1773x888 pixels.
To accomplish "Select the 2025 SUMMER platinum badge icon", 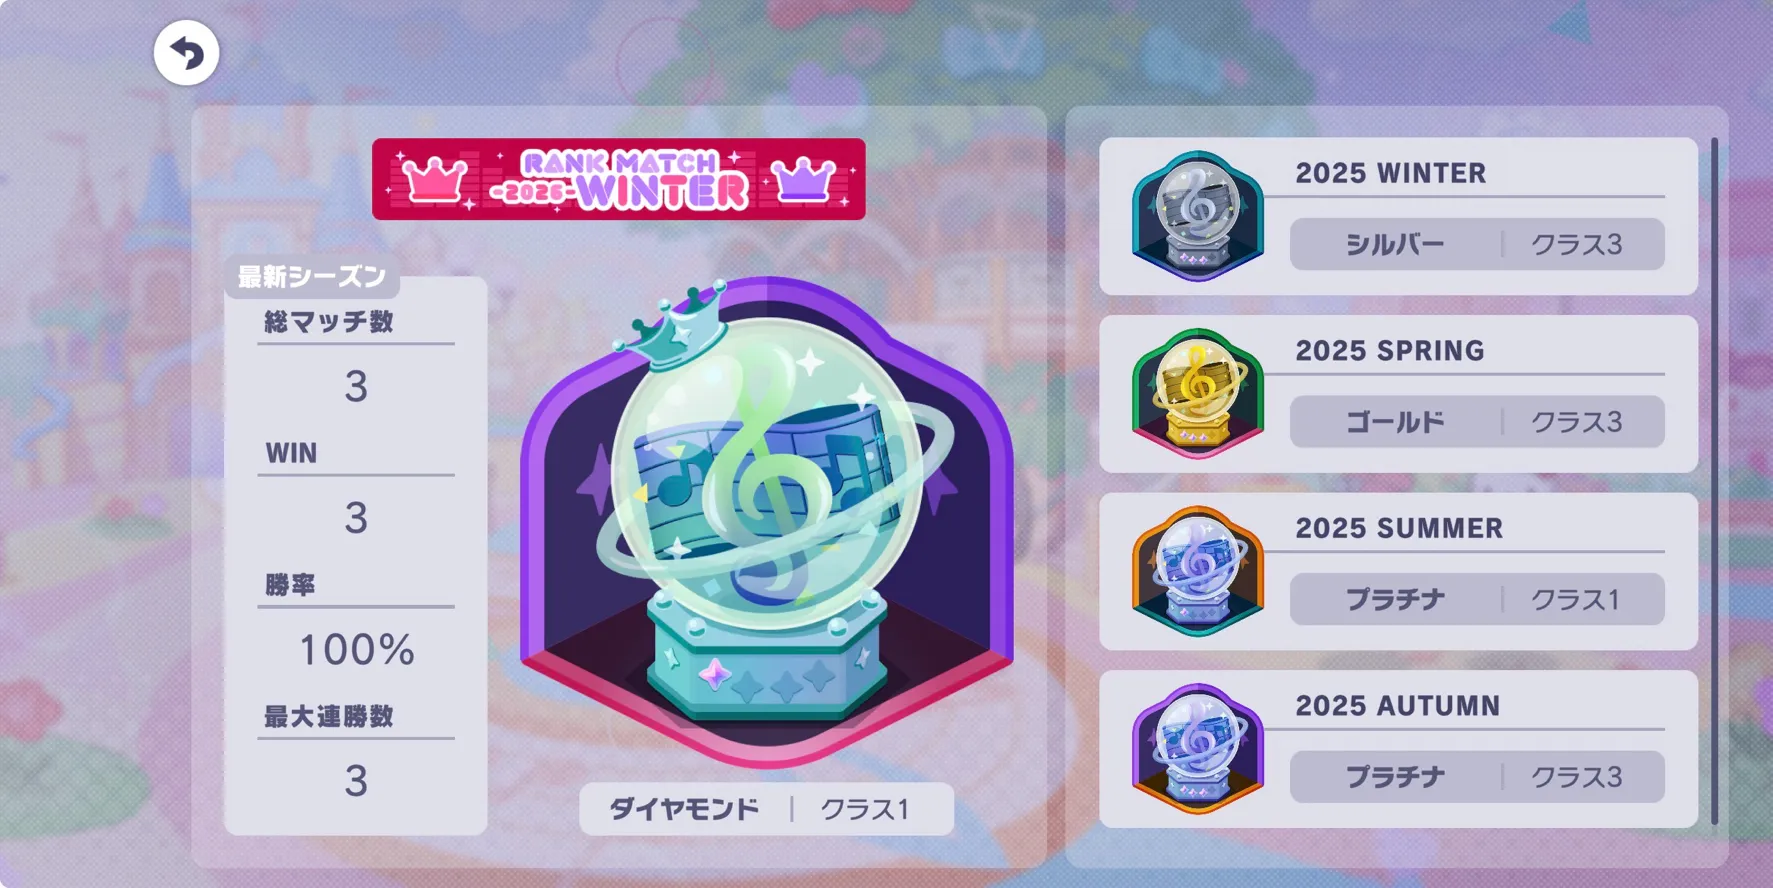I will 1198,571.
